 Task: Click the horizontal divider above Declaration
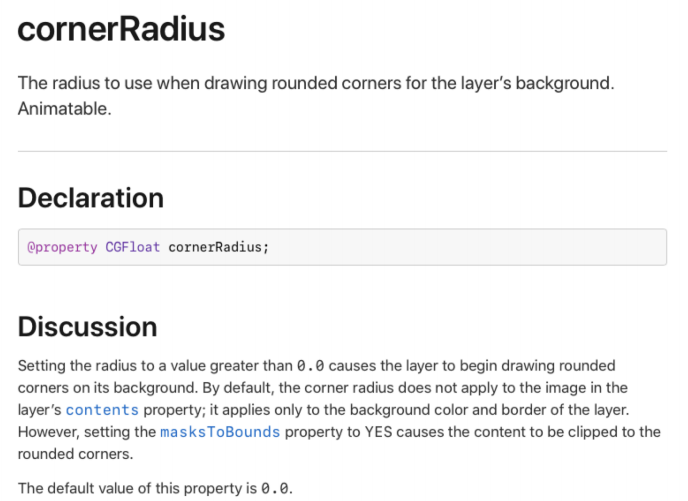click(x=342, y=151)
